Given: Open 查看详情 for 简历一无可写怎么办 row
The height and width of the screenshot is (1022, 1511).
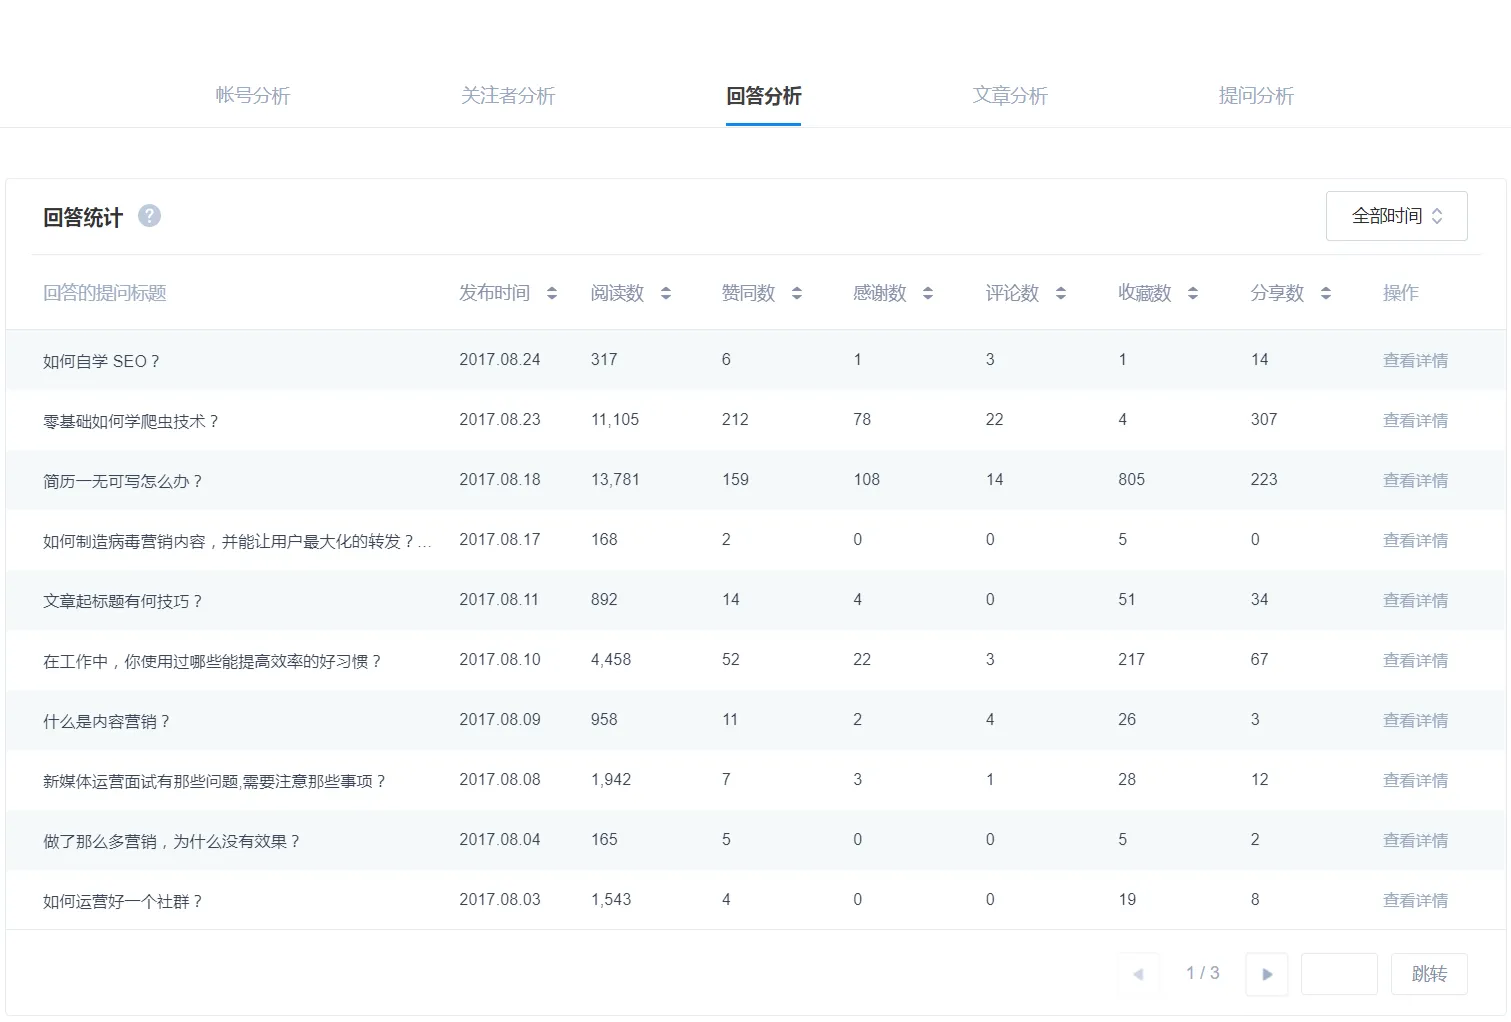Looking at the screenshot, I should (1415, 480).
